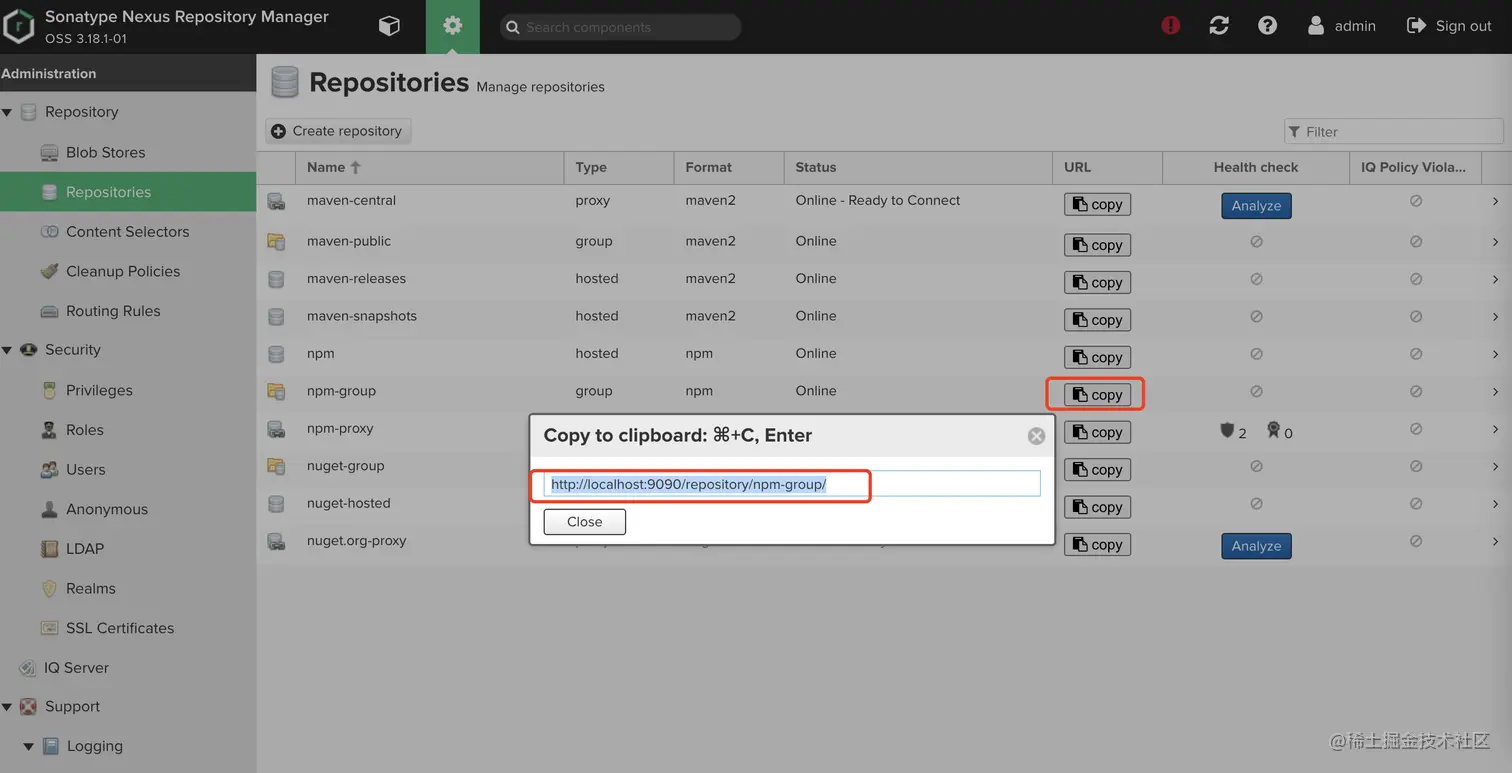Copy URL for nuget-hosted
This screenshot has height=773, width=1512.
click(1097, 508)
